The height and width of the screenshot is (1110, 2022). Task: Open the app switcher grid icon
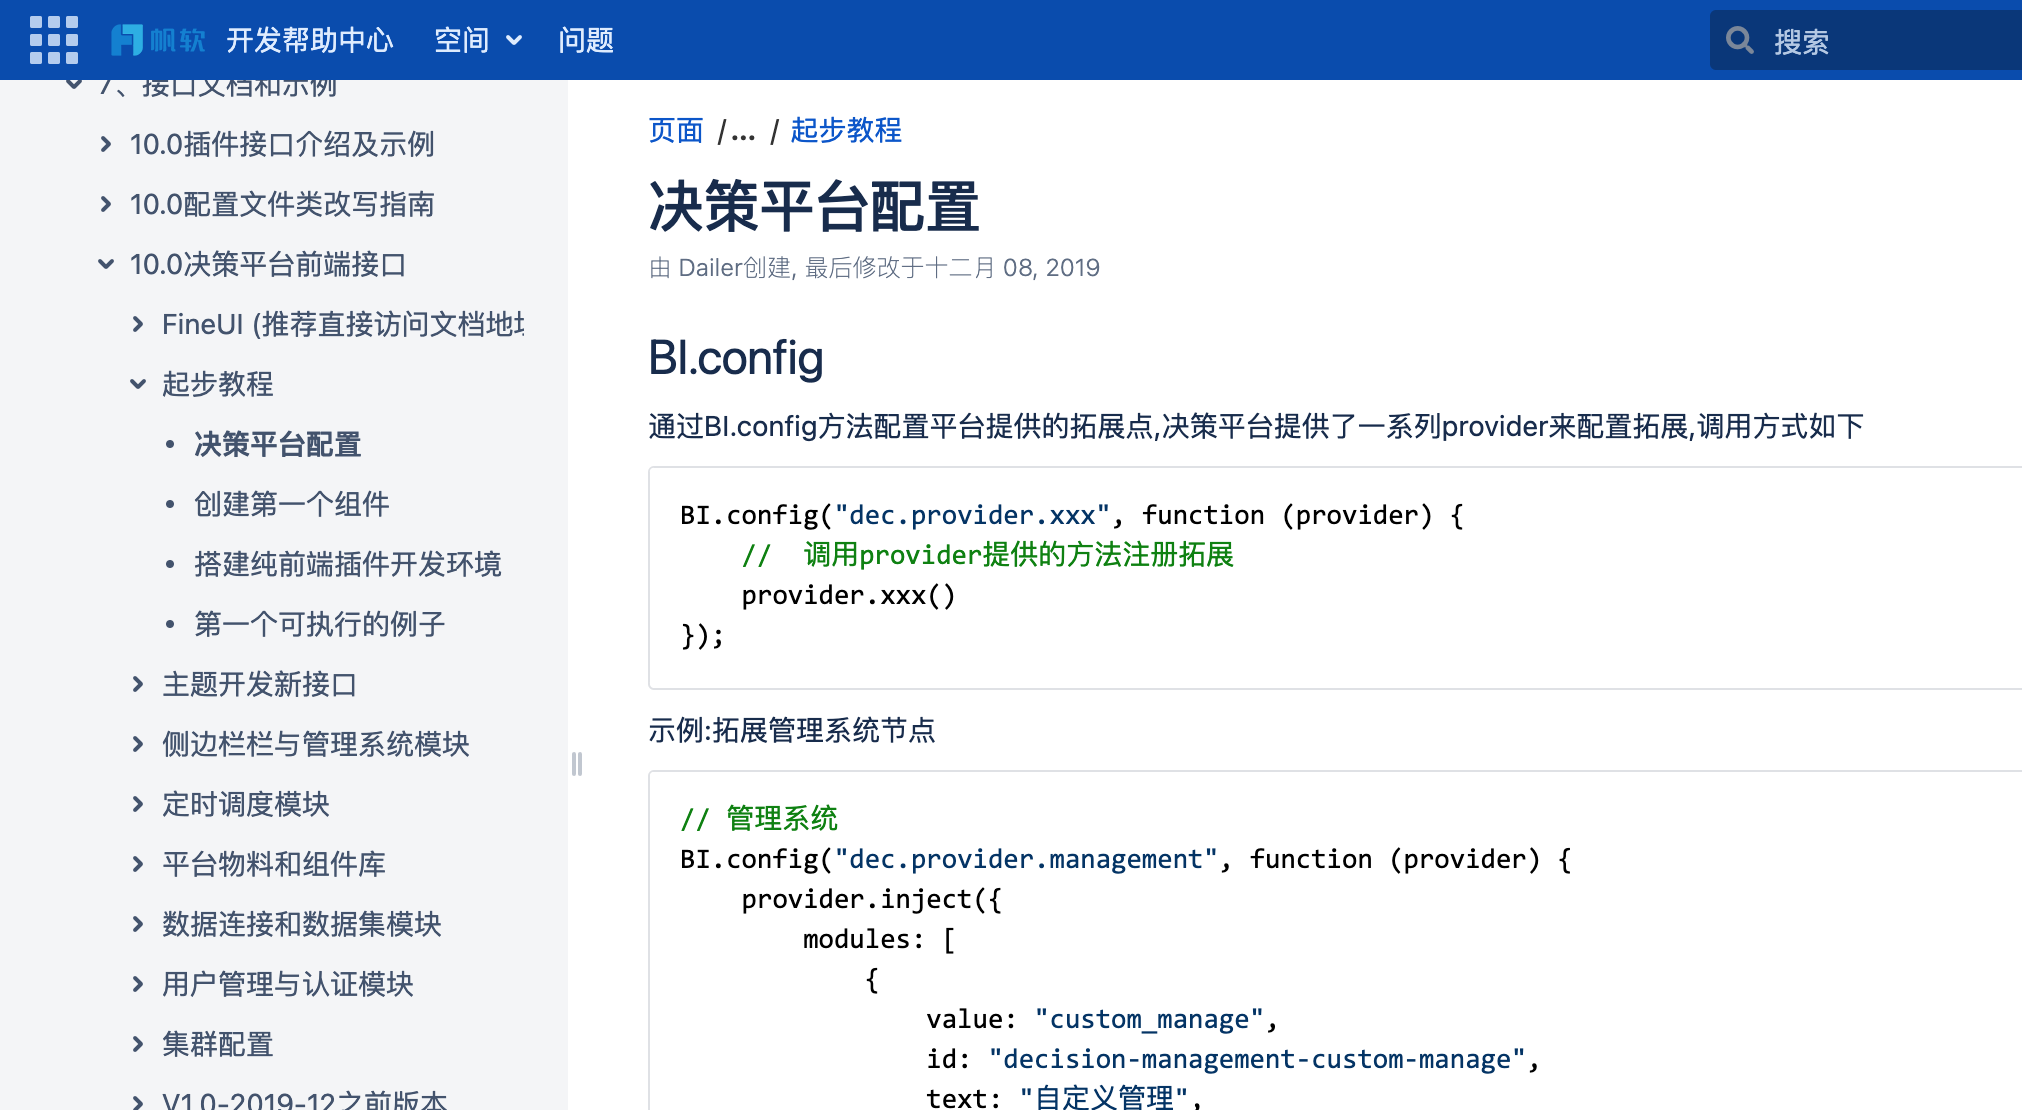(x=53, y=40)
